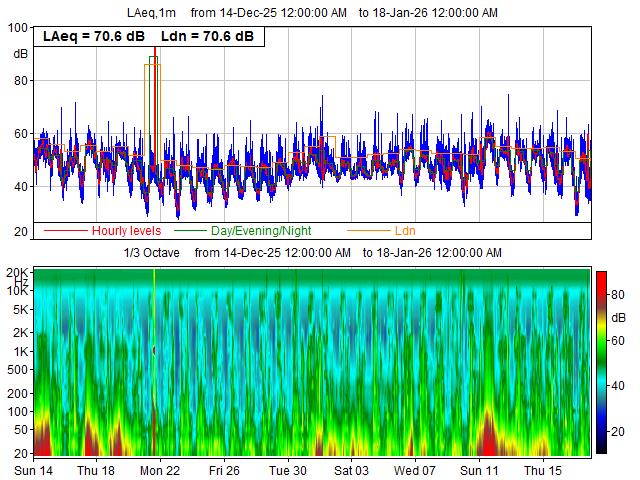640x480 pixels.
Task: Click the Fri 26 date axis label
Action: point(224,470)
